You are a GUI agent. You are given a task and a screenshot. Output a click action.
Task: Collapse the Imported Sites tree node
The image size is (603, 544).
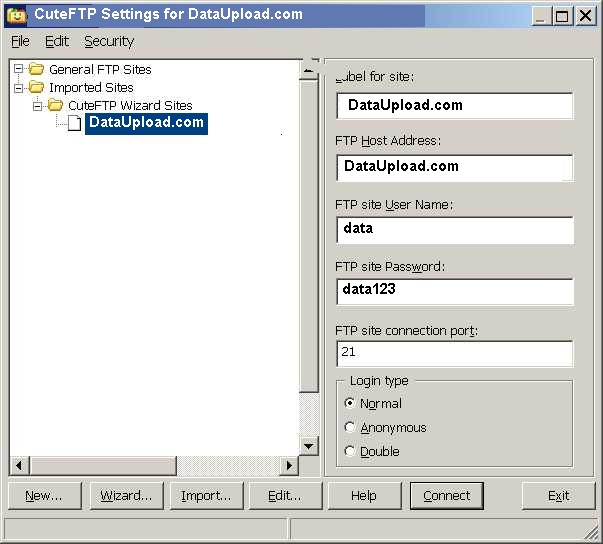(18, 88)
